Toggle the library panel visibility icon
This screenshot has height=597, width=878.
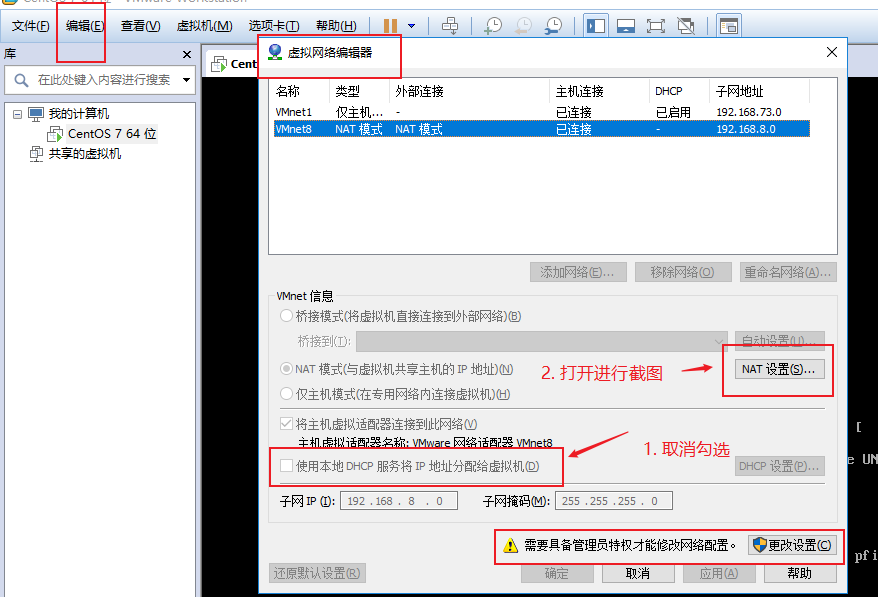597,25
